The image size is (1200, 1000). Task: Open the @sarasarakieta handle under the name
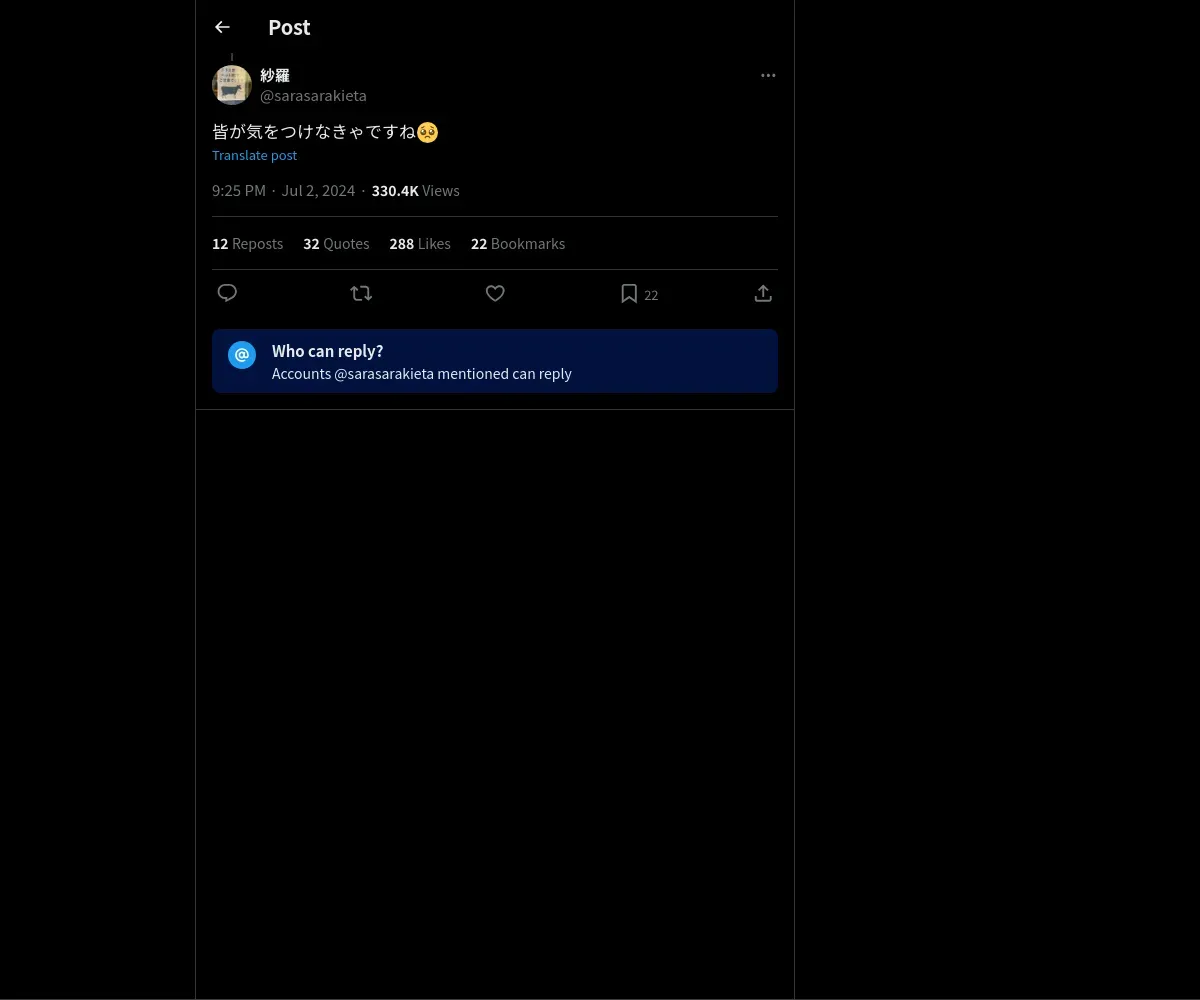pyautogui.click(x=313, y=96)
